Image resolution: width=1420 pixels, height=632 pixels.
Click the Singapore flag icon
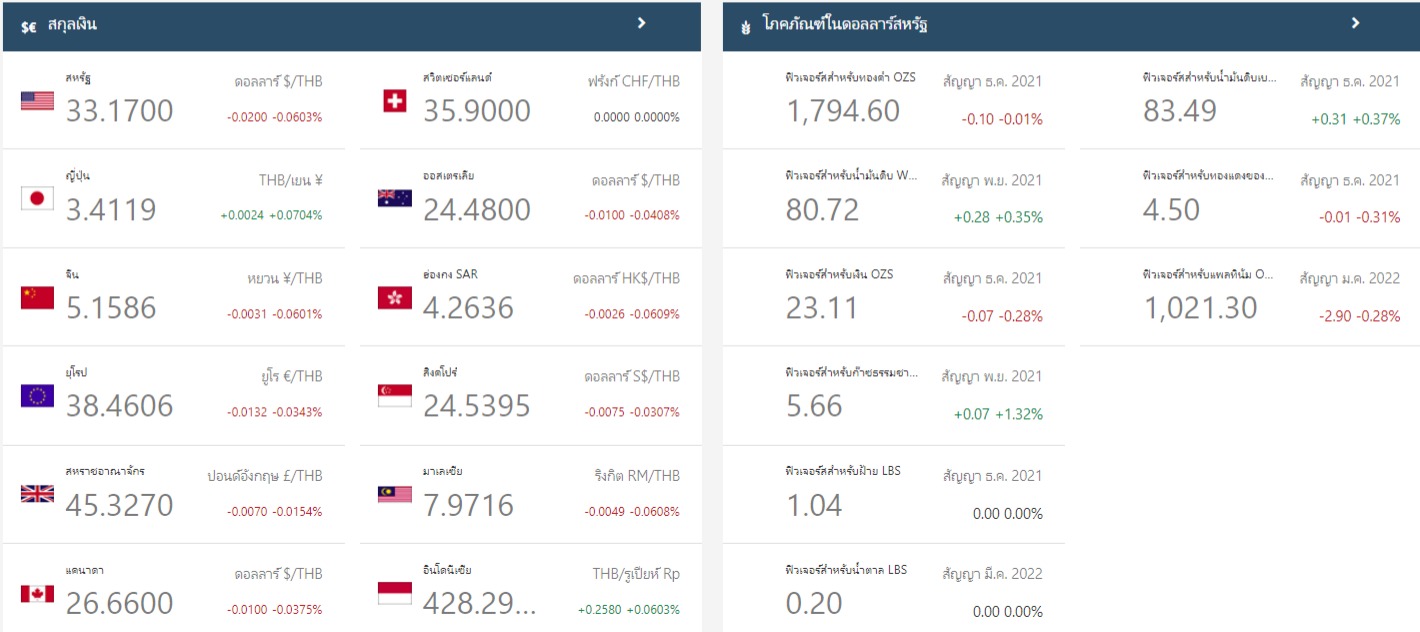click(395, 396)
